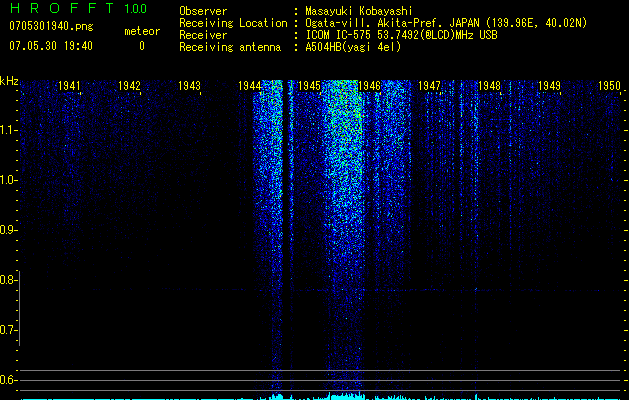Click the 1949 time marker
The height and width of the screenshot is (400, 629).
pyautogui.click(x=550, y=86)
